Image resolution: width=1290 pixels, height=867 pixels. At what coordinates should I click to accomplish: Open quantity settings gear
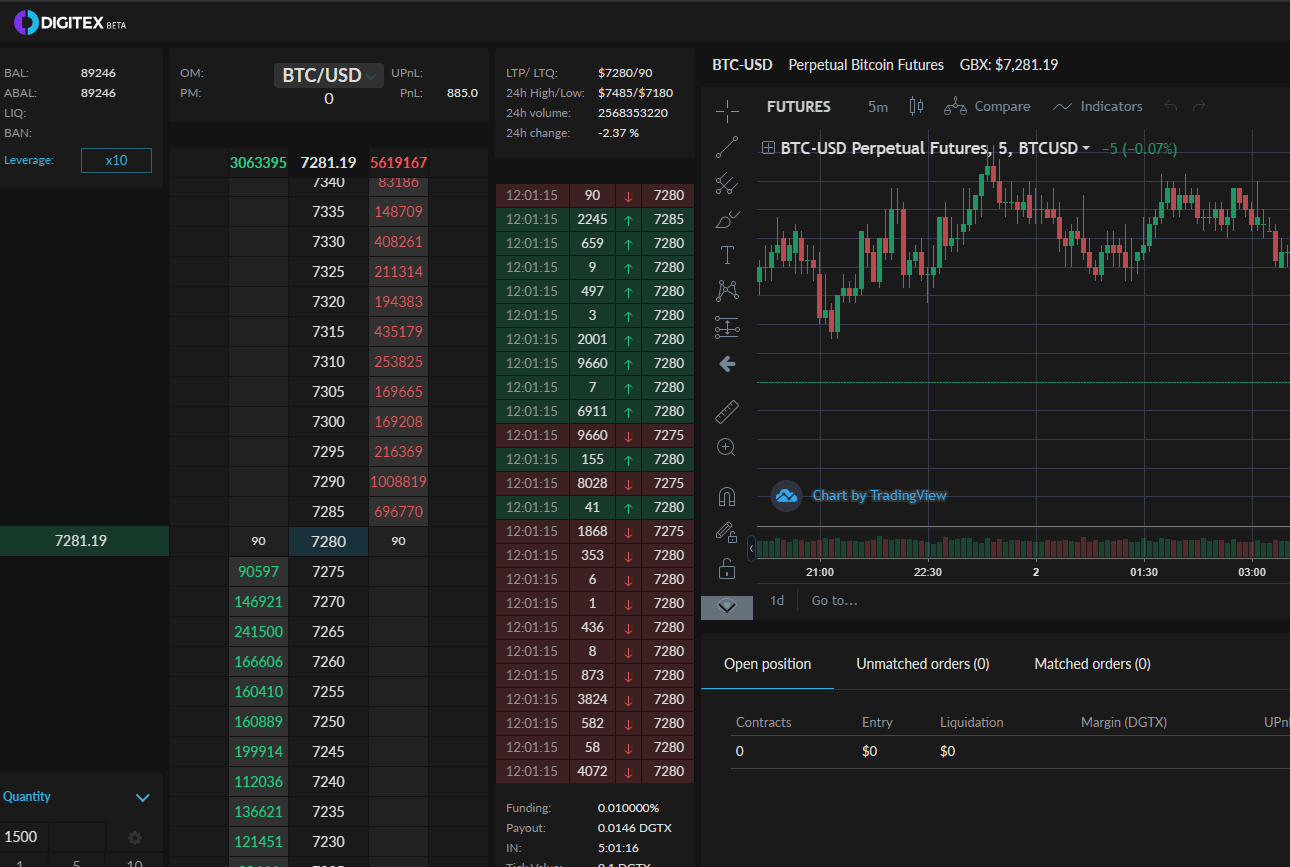click(135, 838)
